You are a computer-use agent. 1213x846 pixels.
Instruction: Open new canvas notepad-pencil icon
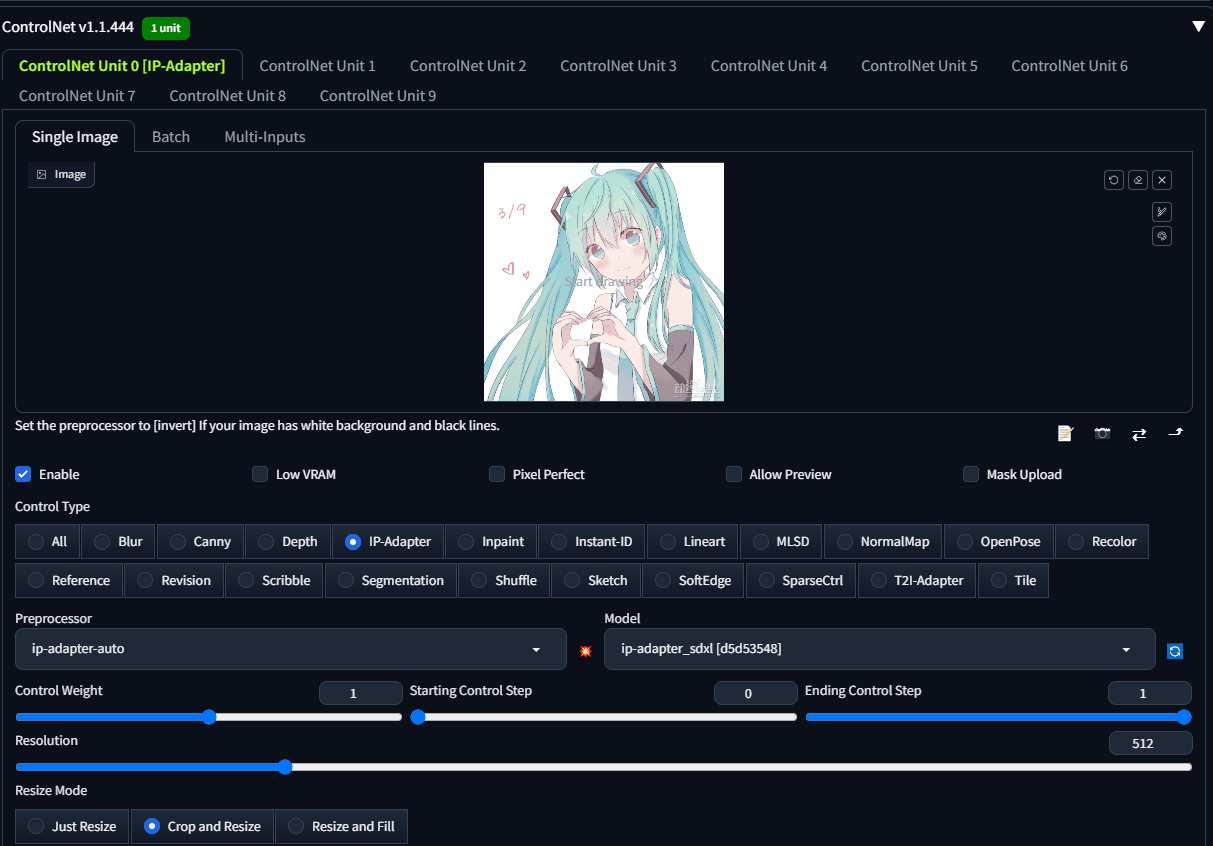[1065, 433]
